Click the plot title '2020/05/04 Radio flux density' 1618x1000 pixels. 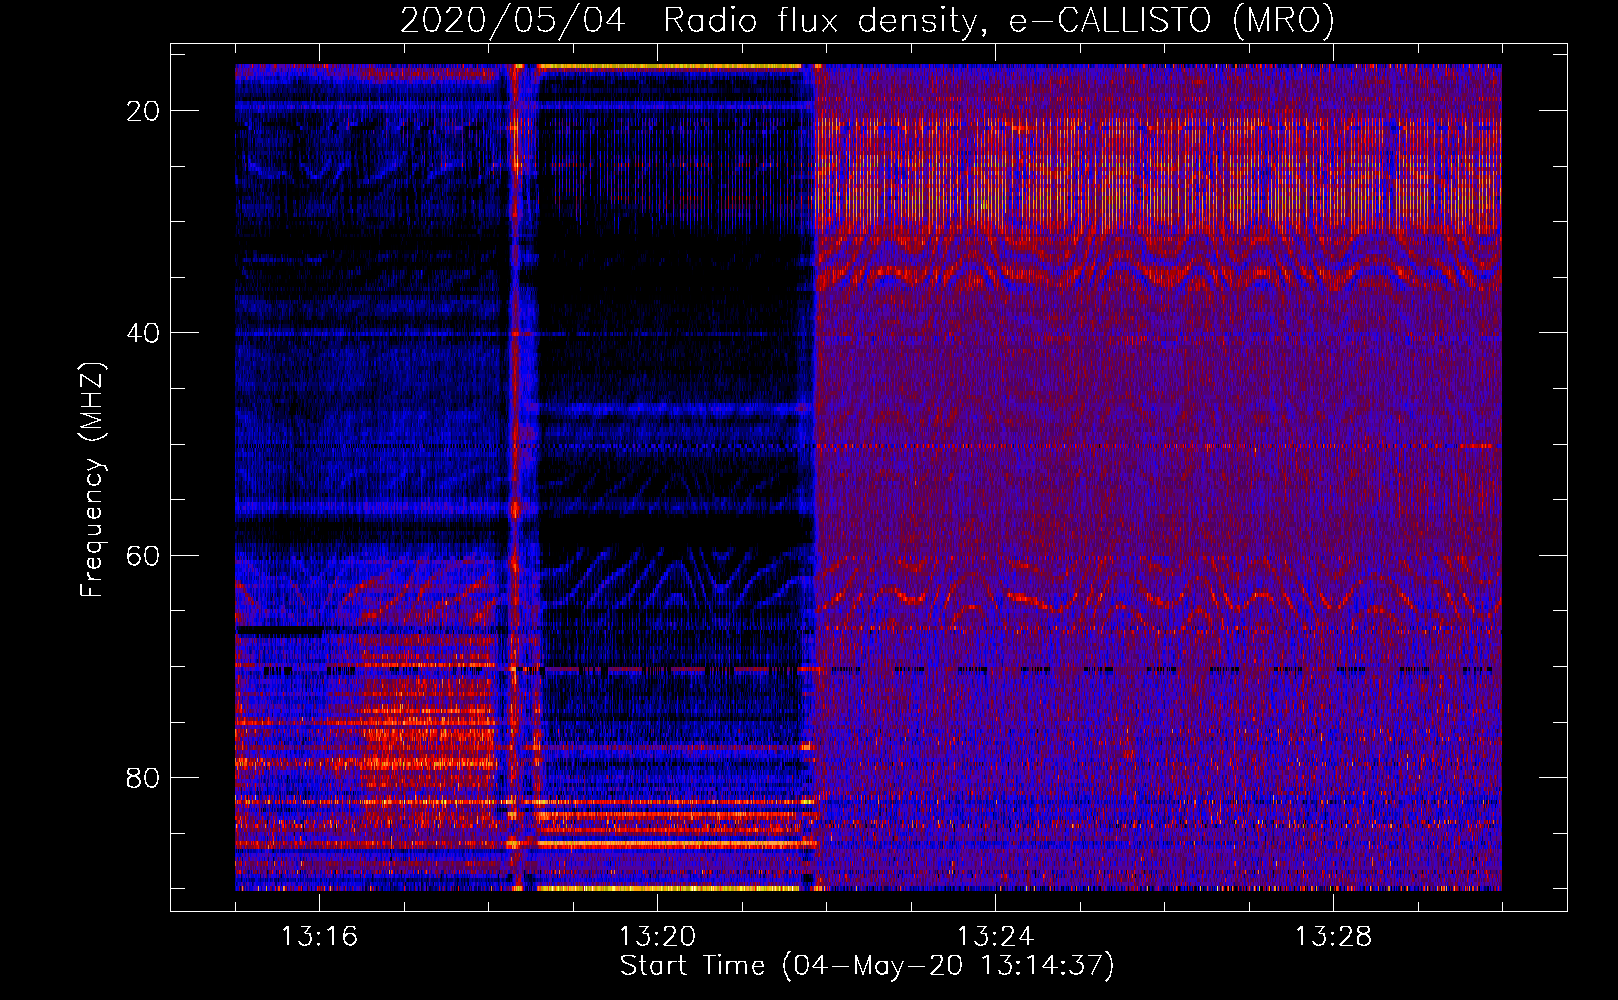(x=867, y=21)
